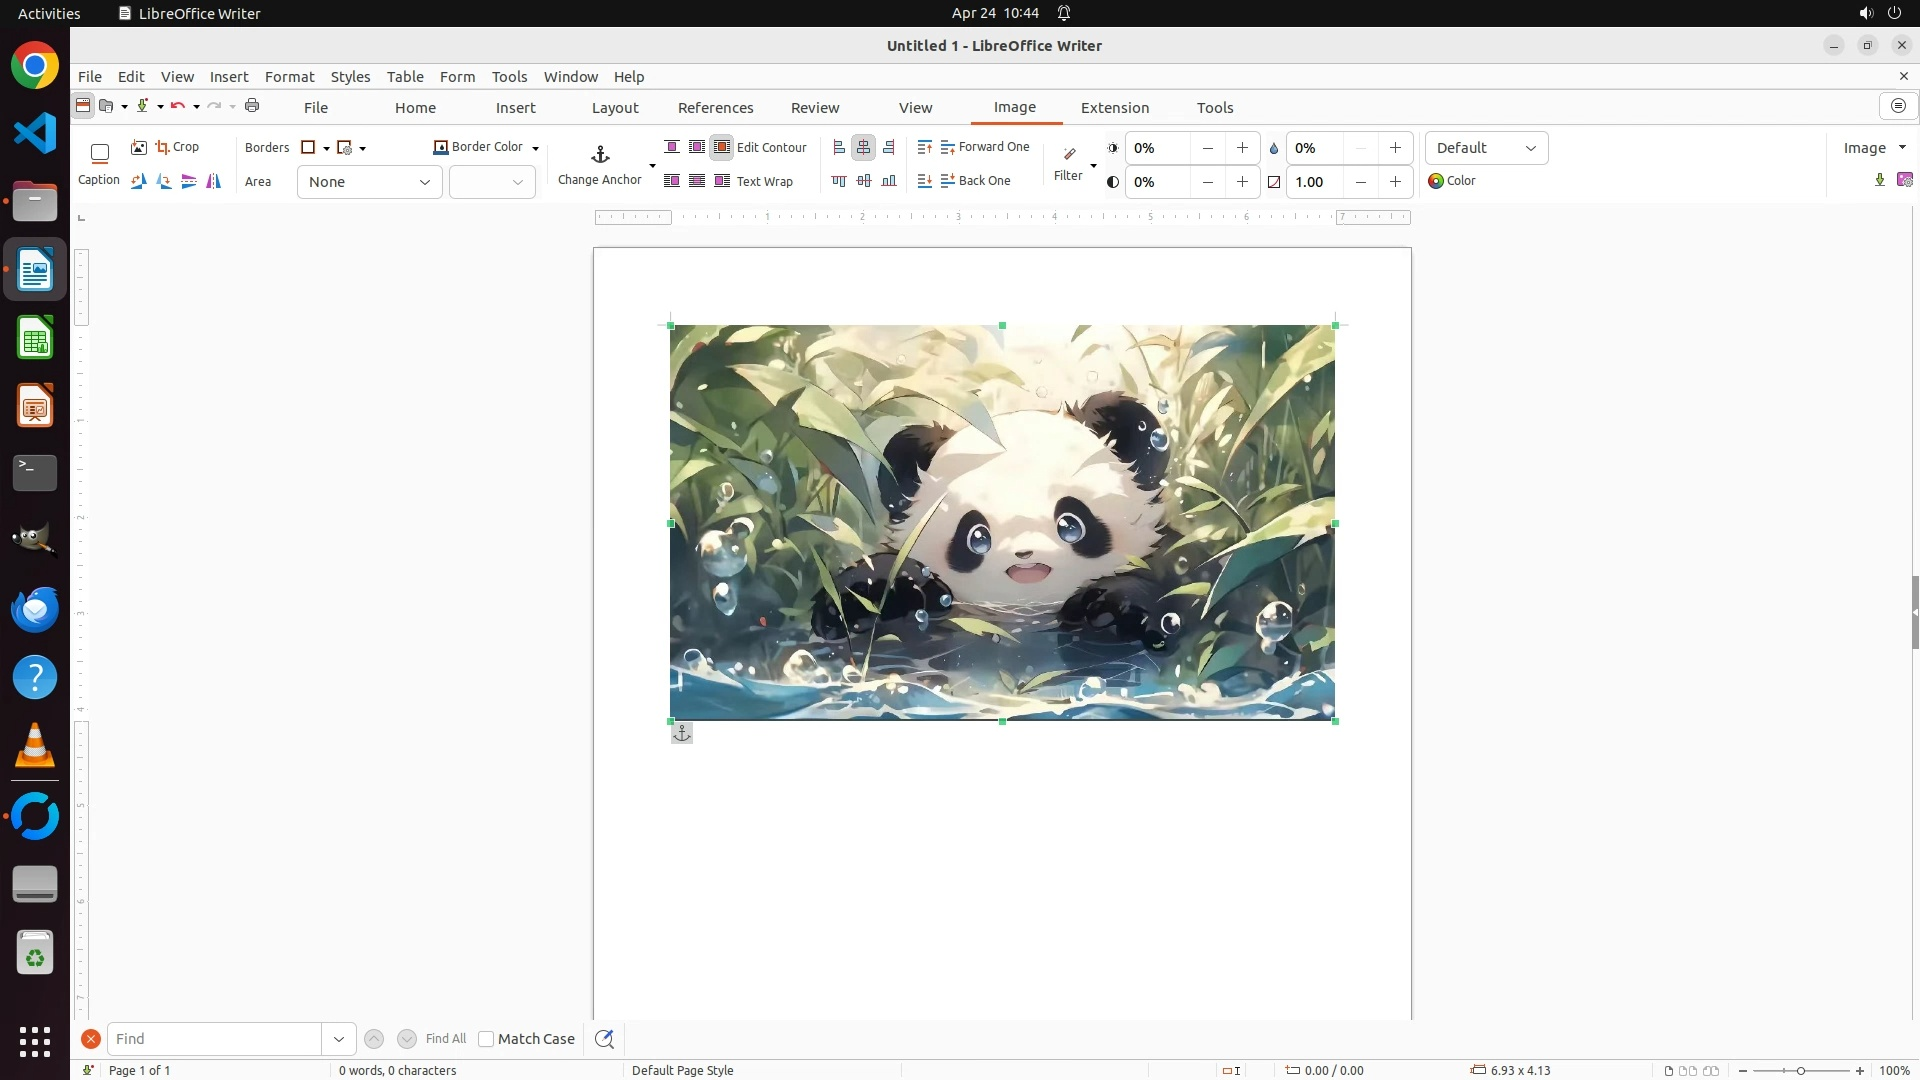Click the Filter tool icon
The height and width of the screenshot is (1080, 1920).
[x=1069, y=154]
